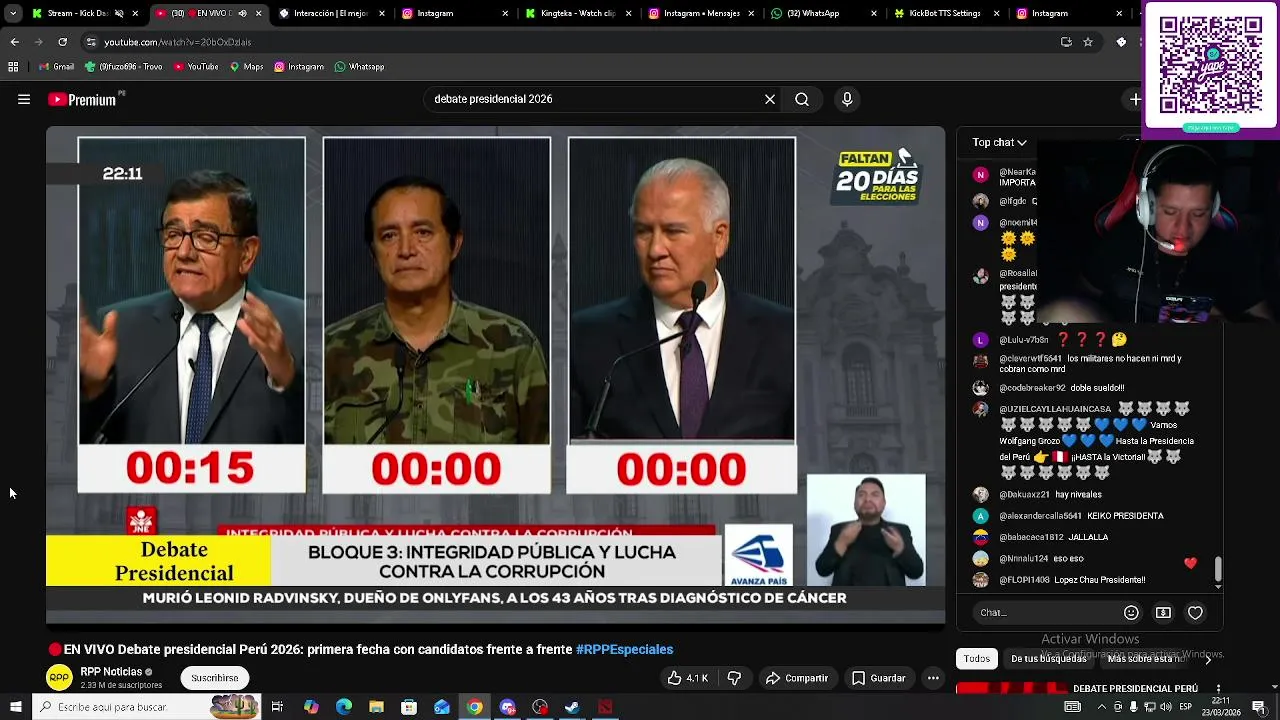Go back with the browser back arrow

[x=14, y=42]
